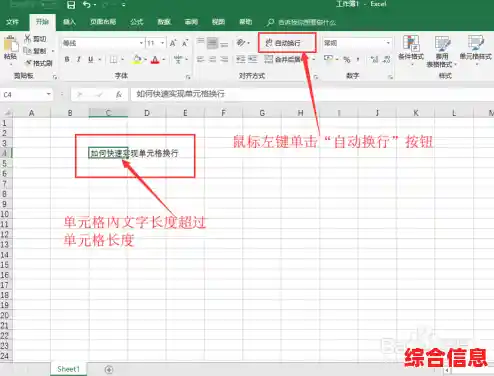The image size is (494, 376).
Task: Save the workbook with the floppy disk icon
Action: tap(71, 5)
